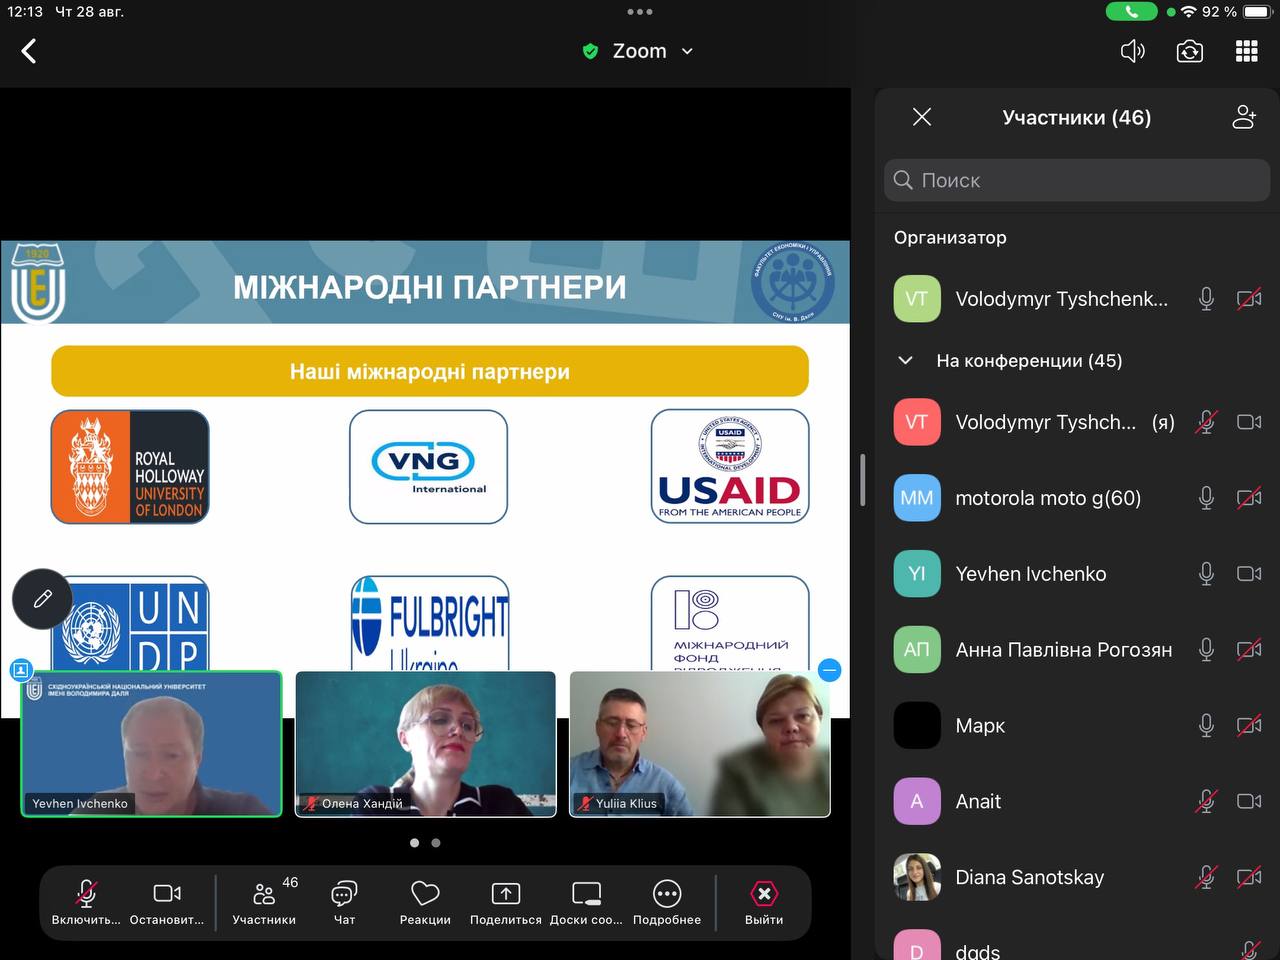Select participant Diana Sanotskay
This screenshot has height=960, width=1280.
click(1077, 877)
